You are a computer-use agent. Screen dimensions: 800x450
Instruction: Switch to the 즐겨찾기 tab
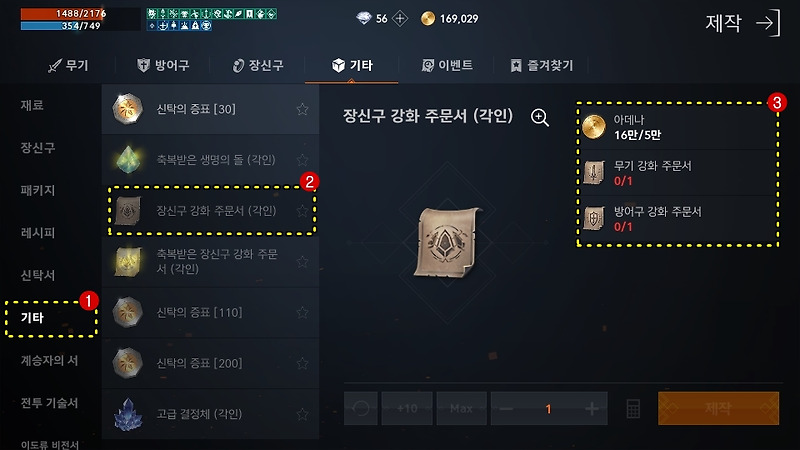pos(542,65)
